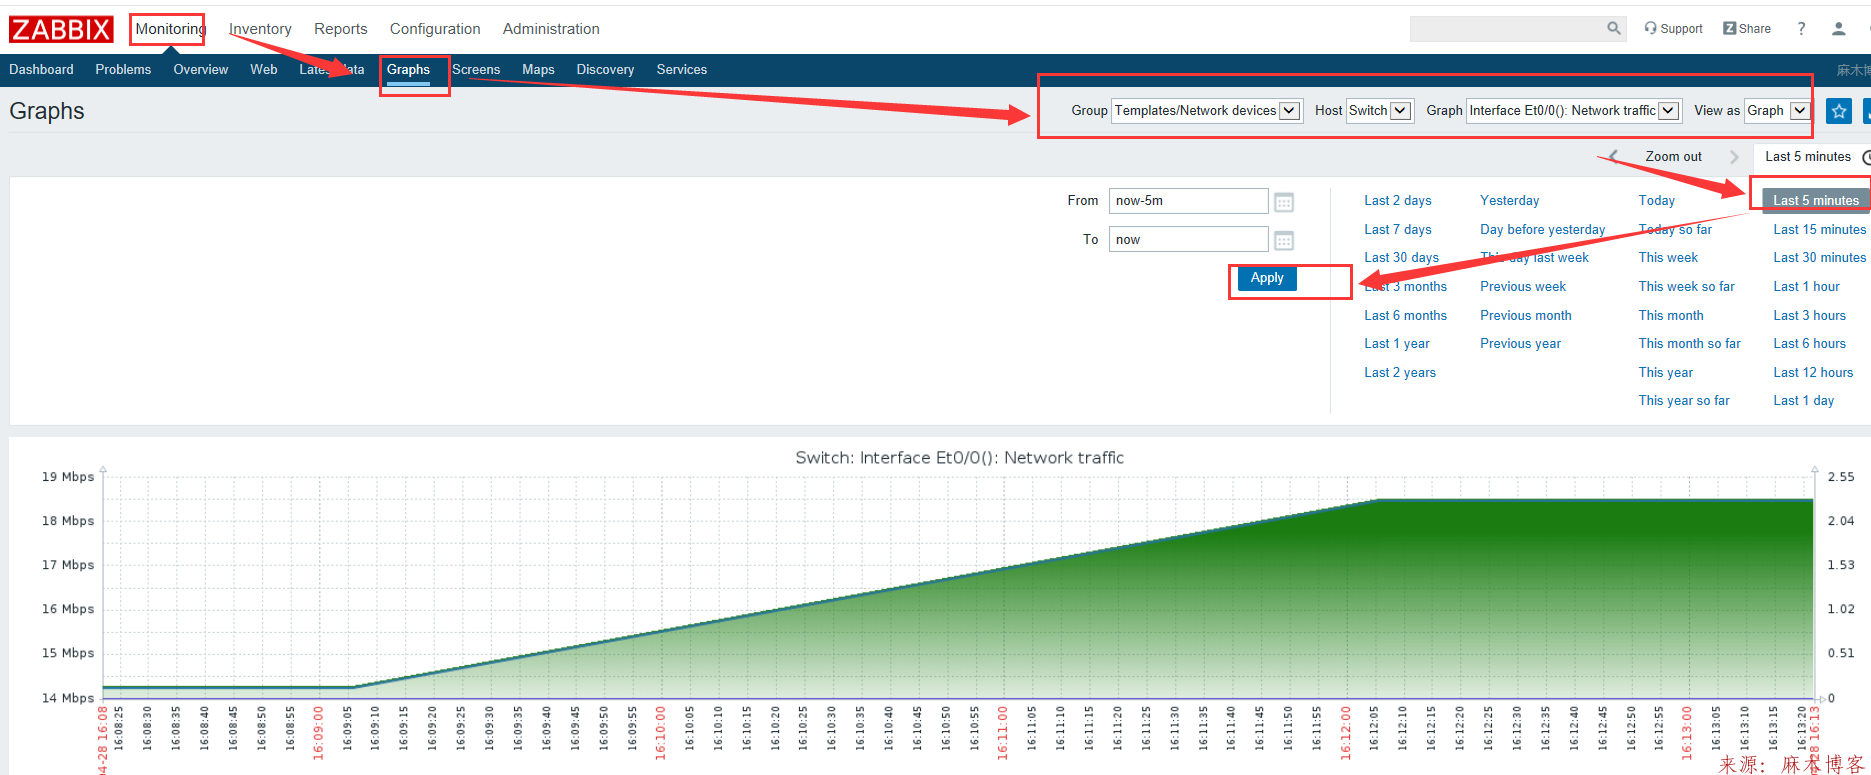Open the user profile icon
The width and height of the screenshot is (1871, 775).
pos(1838,29)
